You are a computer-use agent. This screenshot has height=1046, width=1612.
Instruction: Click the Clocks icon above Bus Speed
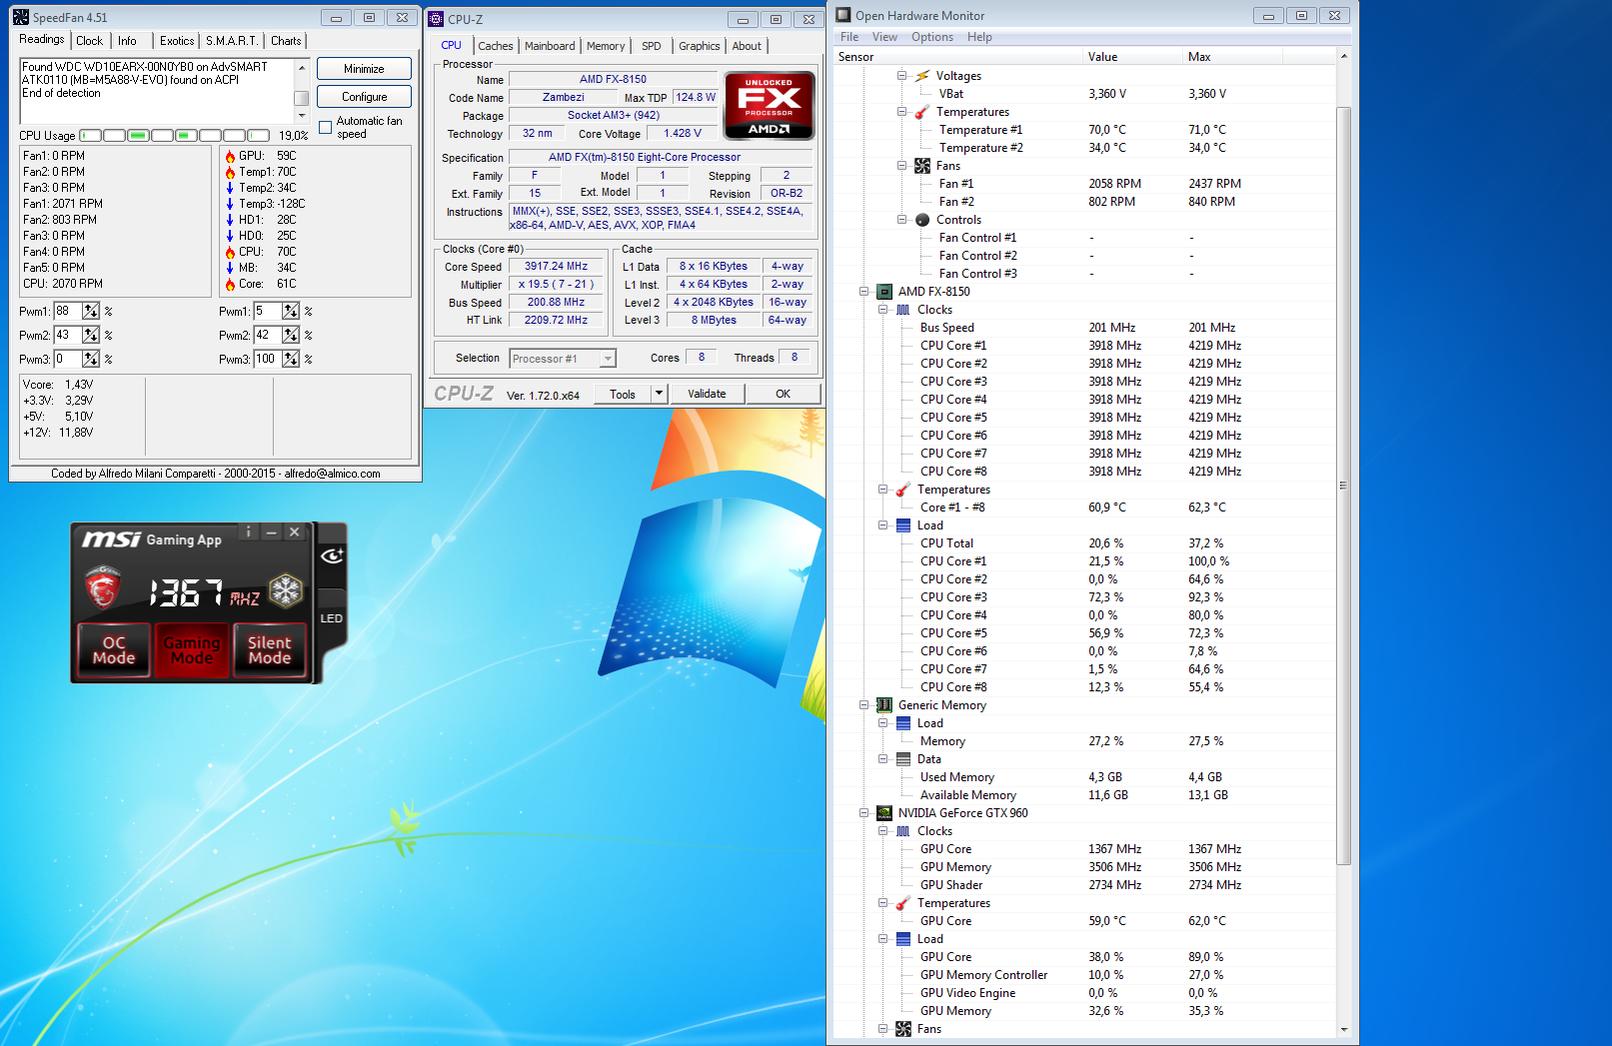[903, 310]
